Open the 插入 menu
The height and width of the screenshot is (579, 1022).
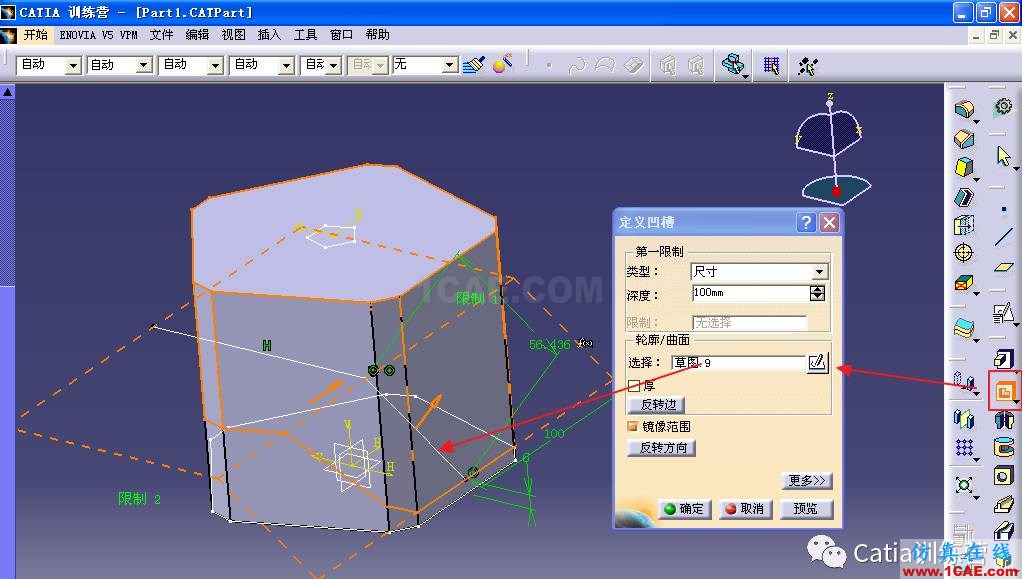[269, 34]
